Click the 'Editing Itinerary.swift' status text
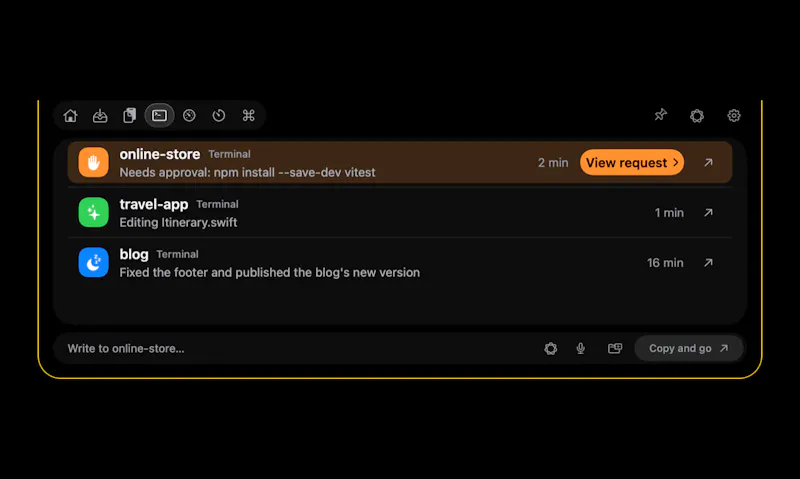The image size is (800, 479). (178, 222)
